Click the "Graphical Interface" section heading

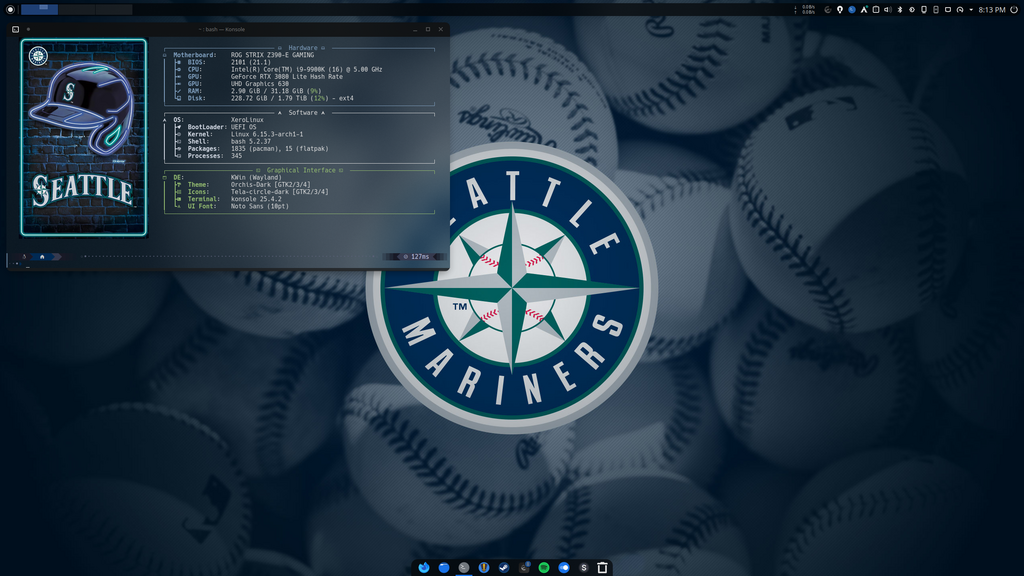coord(301,170)
